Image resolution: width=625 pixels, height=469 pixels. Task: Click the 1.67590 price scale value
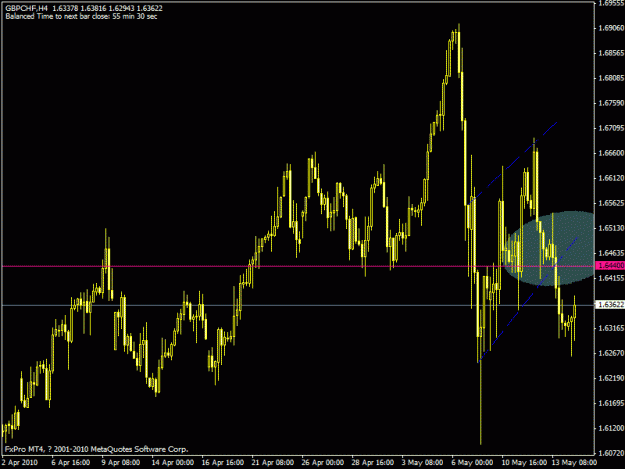(x=611, y=103)
